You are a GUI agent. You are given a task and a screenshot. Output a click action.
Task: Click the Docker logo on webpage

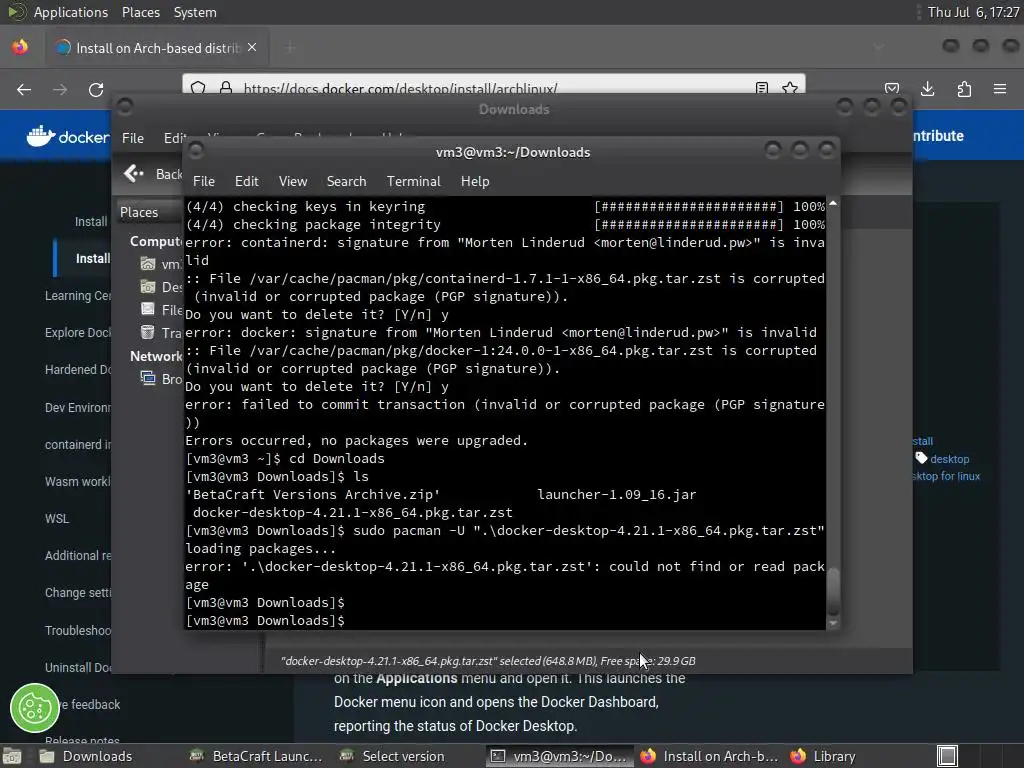tap(68, 136)
